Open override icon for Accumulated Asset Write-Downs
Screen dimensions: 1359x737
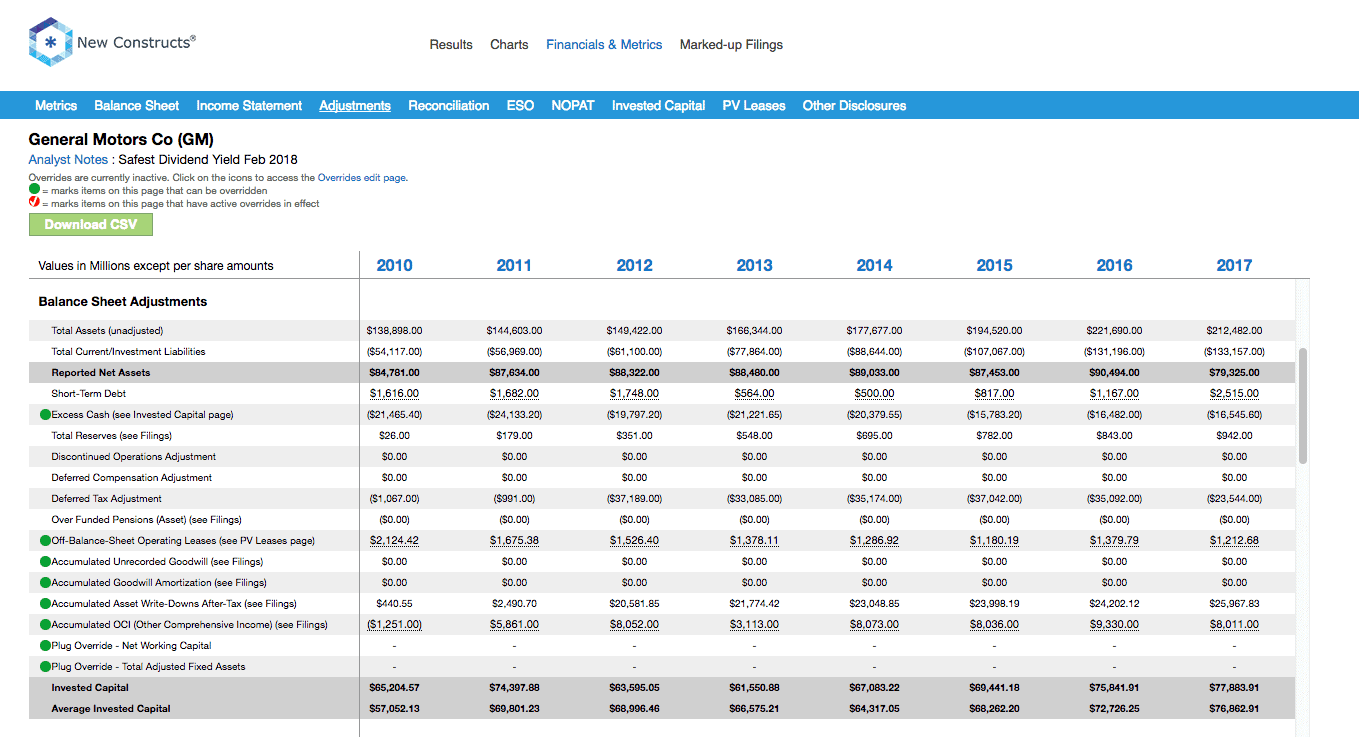pyautogui.click(x=45, y=603)
